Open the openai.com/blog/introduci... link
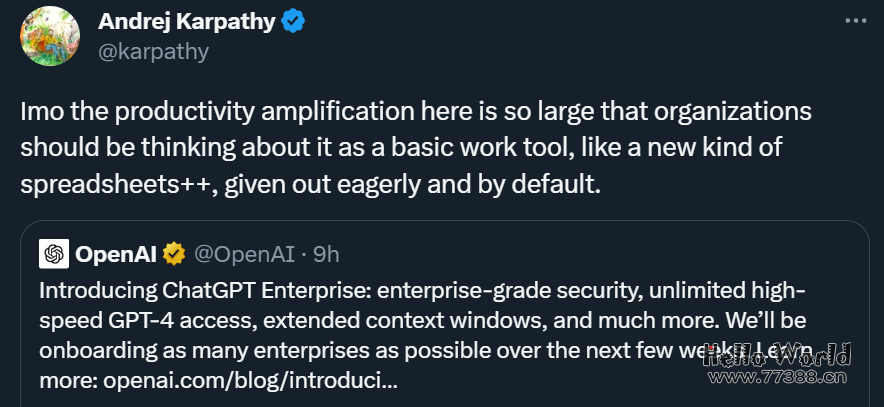The height and width of the screenshot is (407, 884). click(x=250, y=381)
